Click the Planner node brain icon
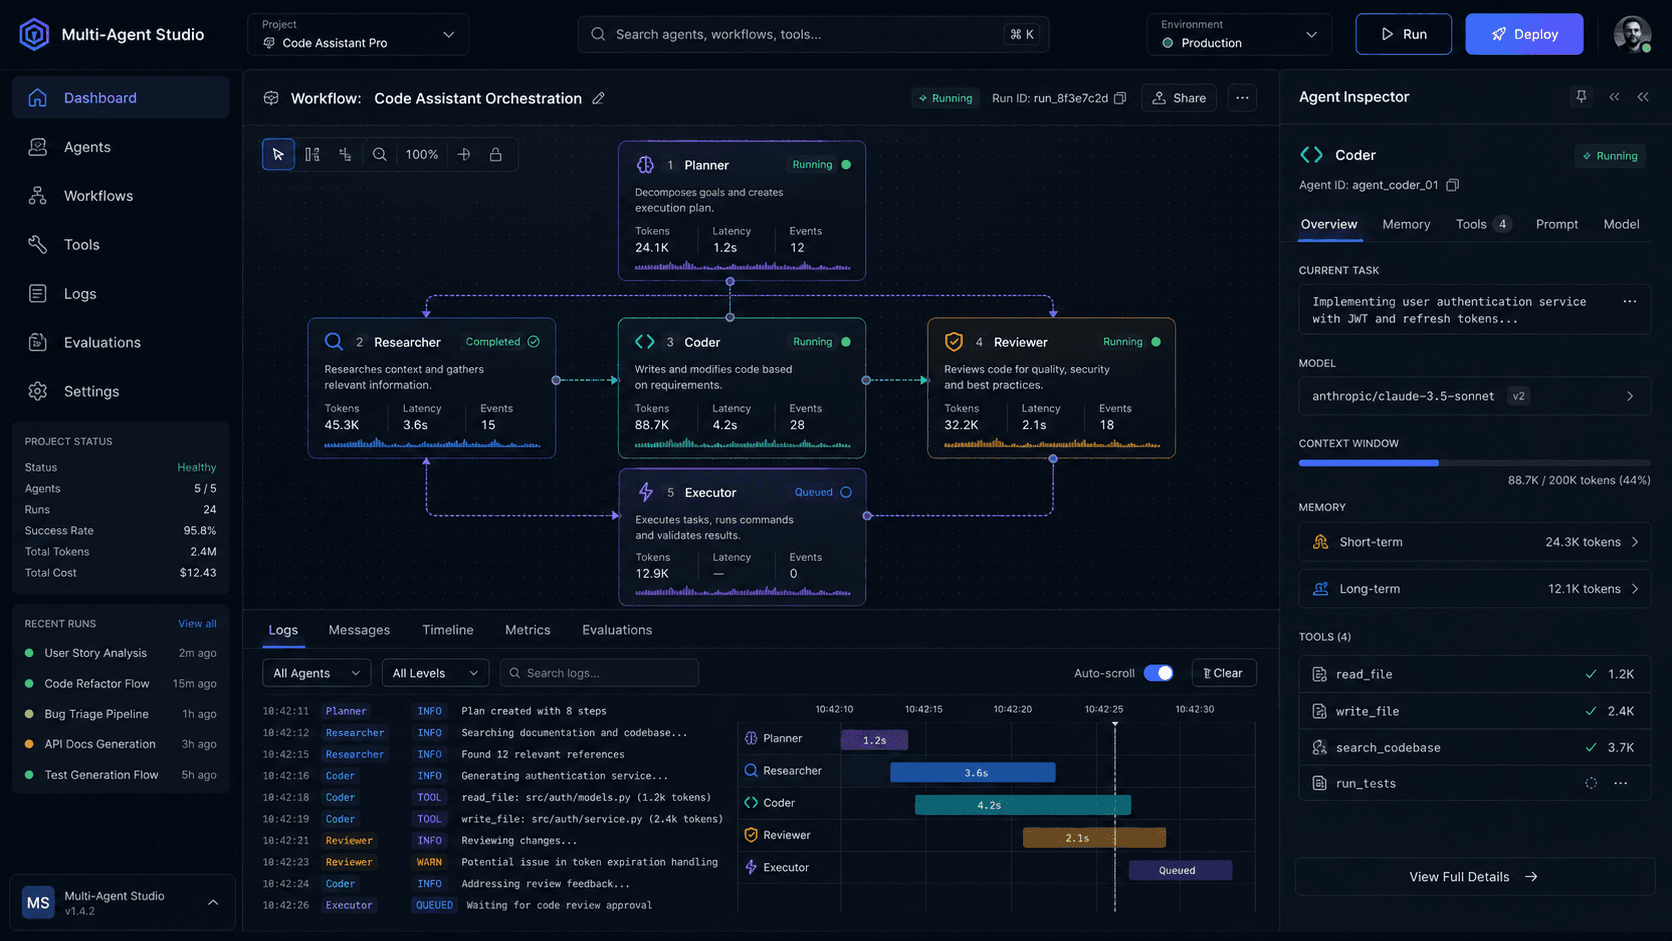Screen dimensions: 1672x941 [x=645, y=165]
